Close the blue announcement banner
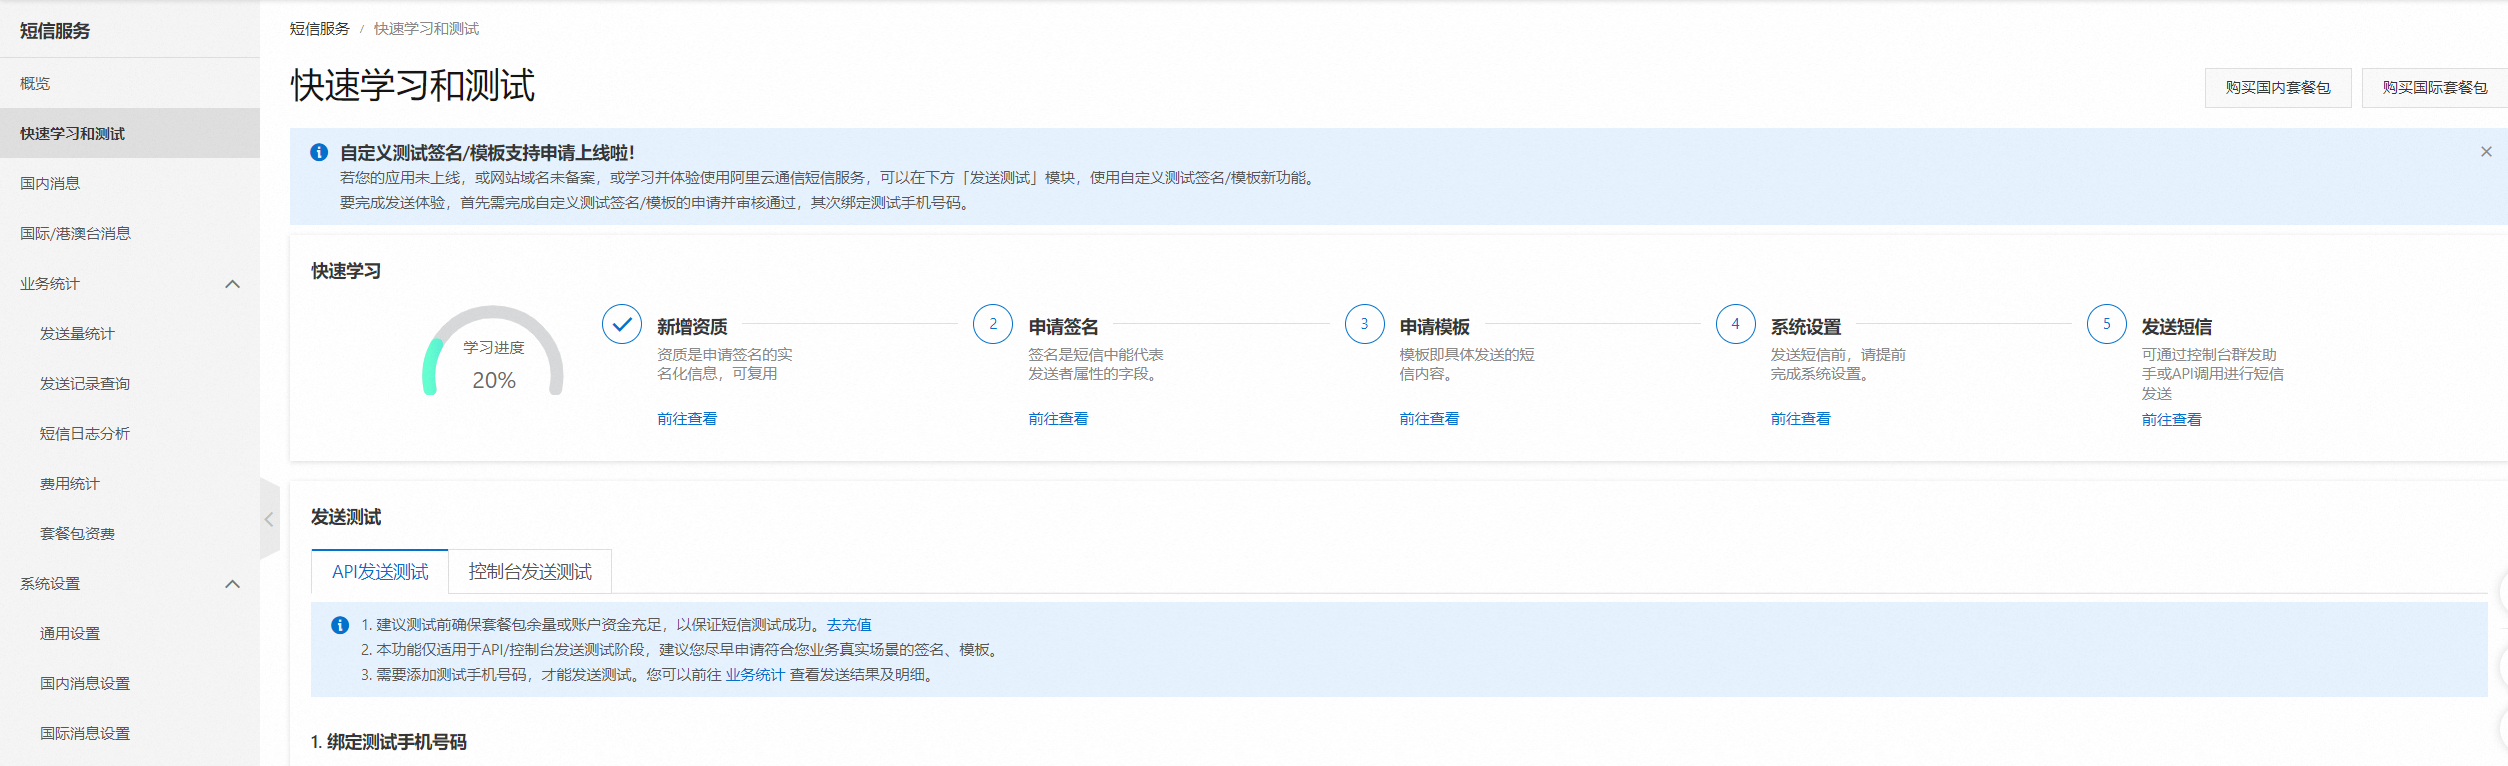The width and height of the screenshot is (2508, 766). click(x=2486, y=152)
